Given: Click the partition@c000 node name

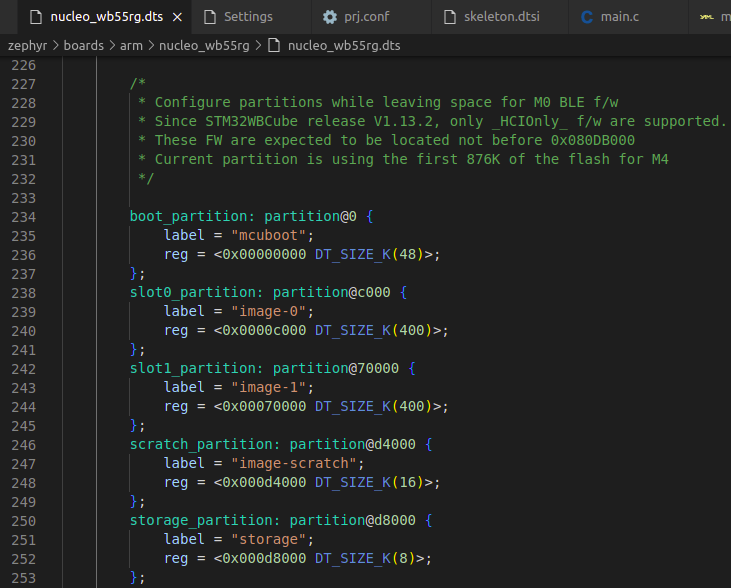Looking at the screenshot, I should tap(331, 292).
